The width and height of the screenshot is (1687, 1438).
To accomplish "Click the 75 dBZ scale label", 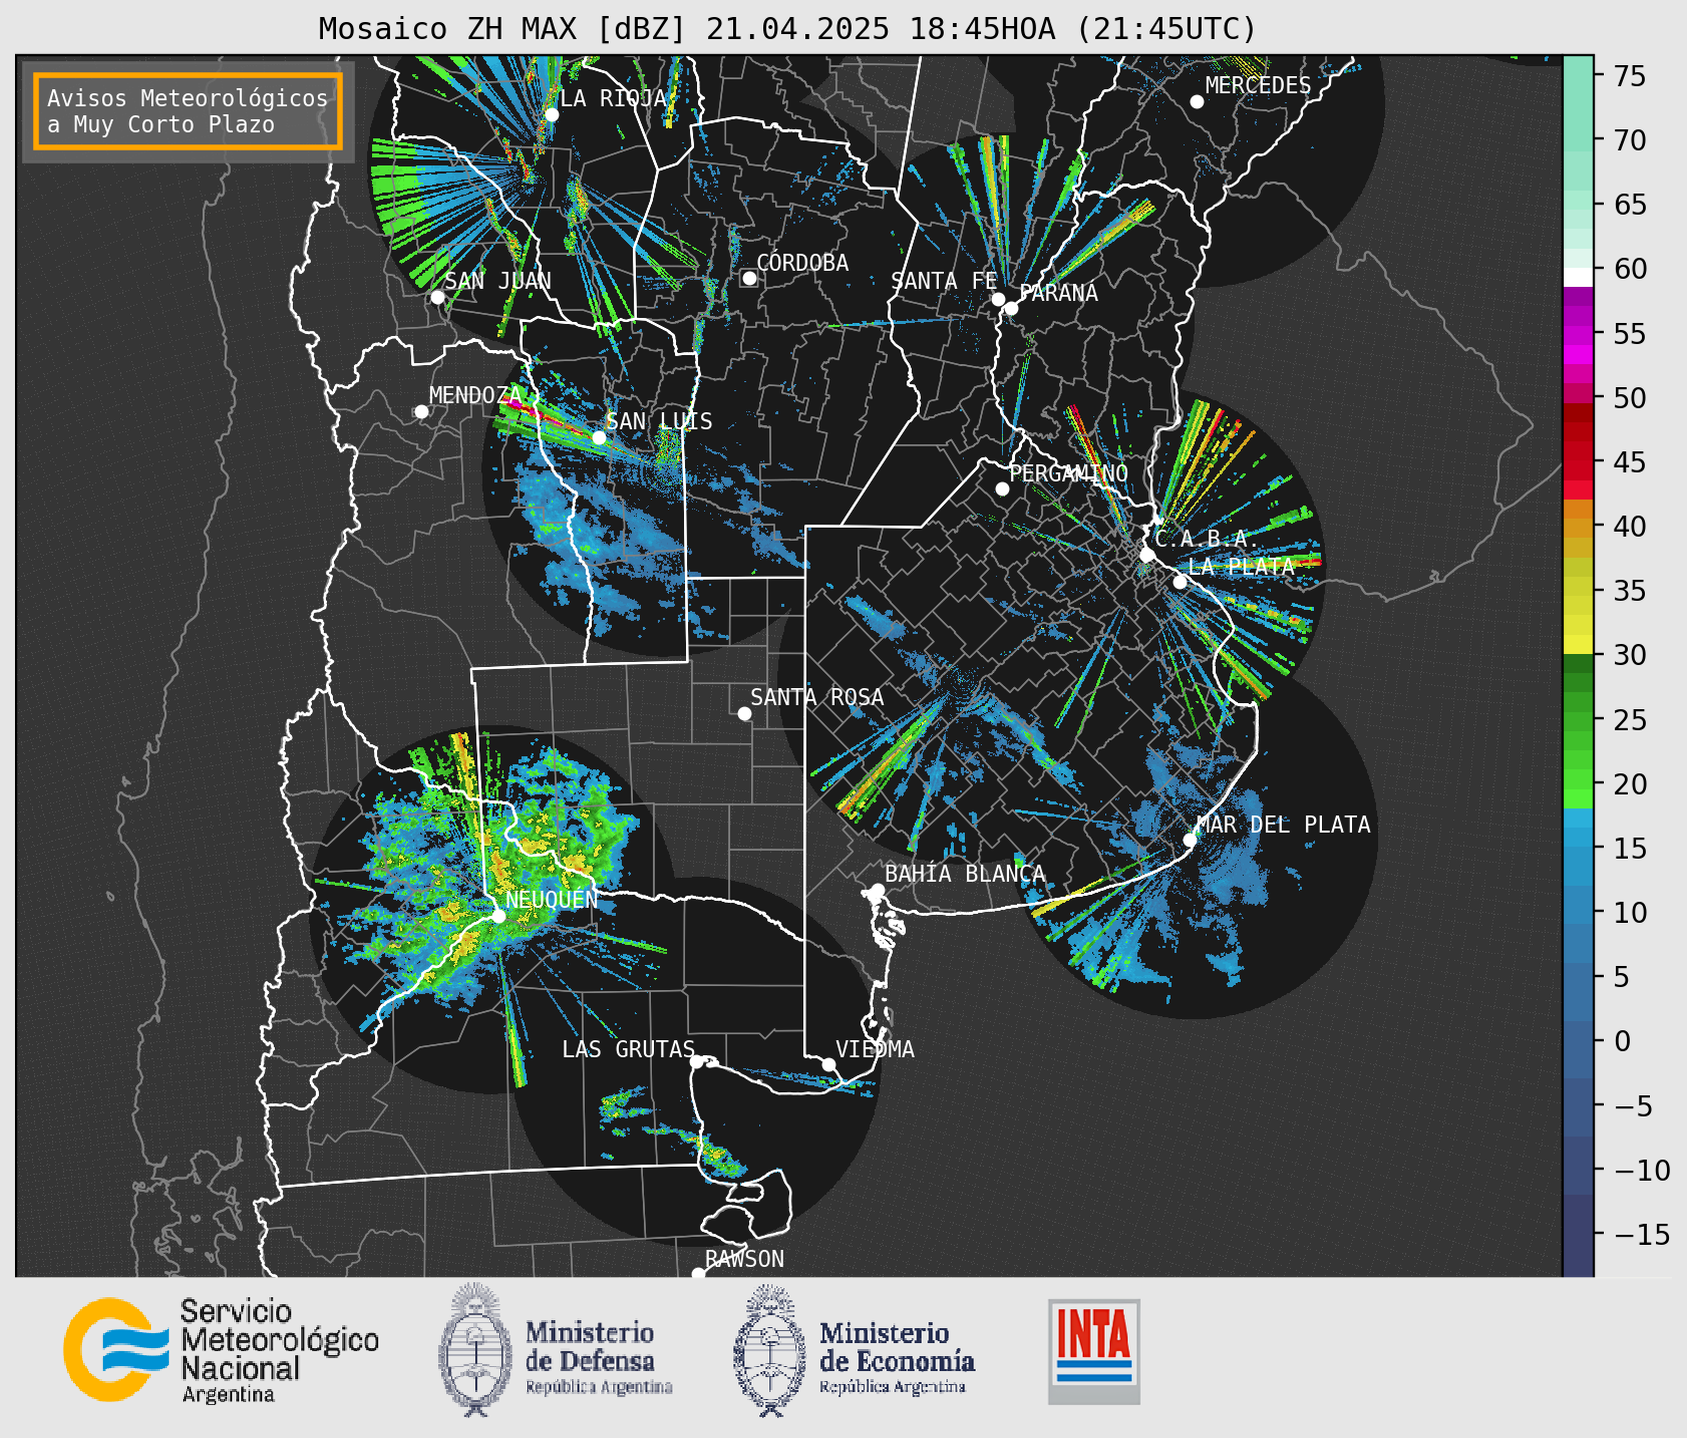I will point(1629,76).
